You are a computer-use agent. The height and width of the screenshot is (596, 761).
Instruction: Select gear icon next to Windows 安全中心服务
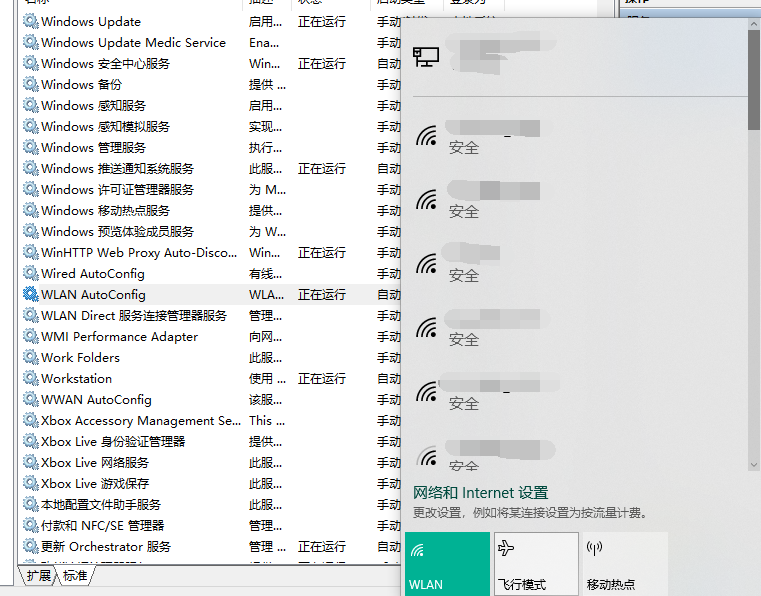click(31, 63)
